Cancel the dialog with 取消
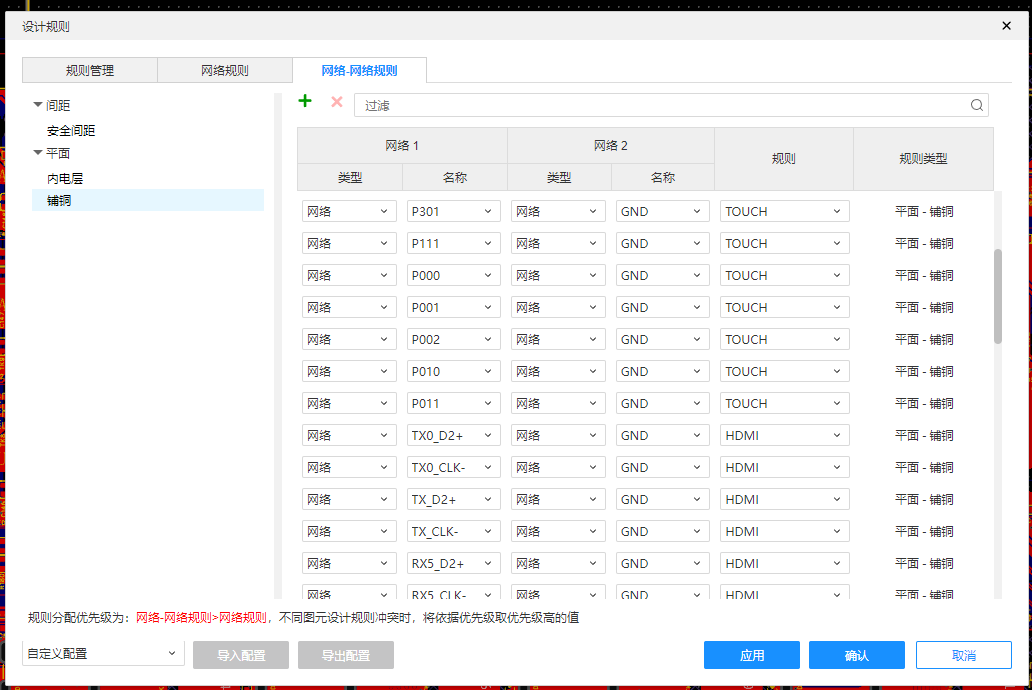1032x690 pixels. (964, 655)
